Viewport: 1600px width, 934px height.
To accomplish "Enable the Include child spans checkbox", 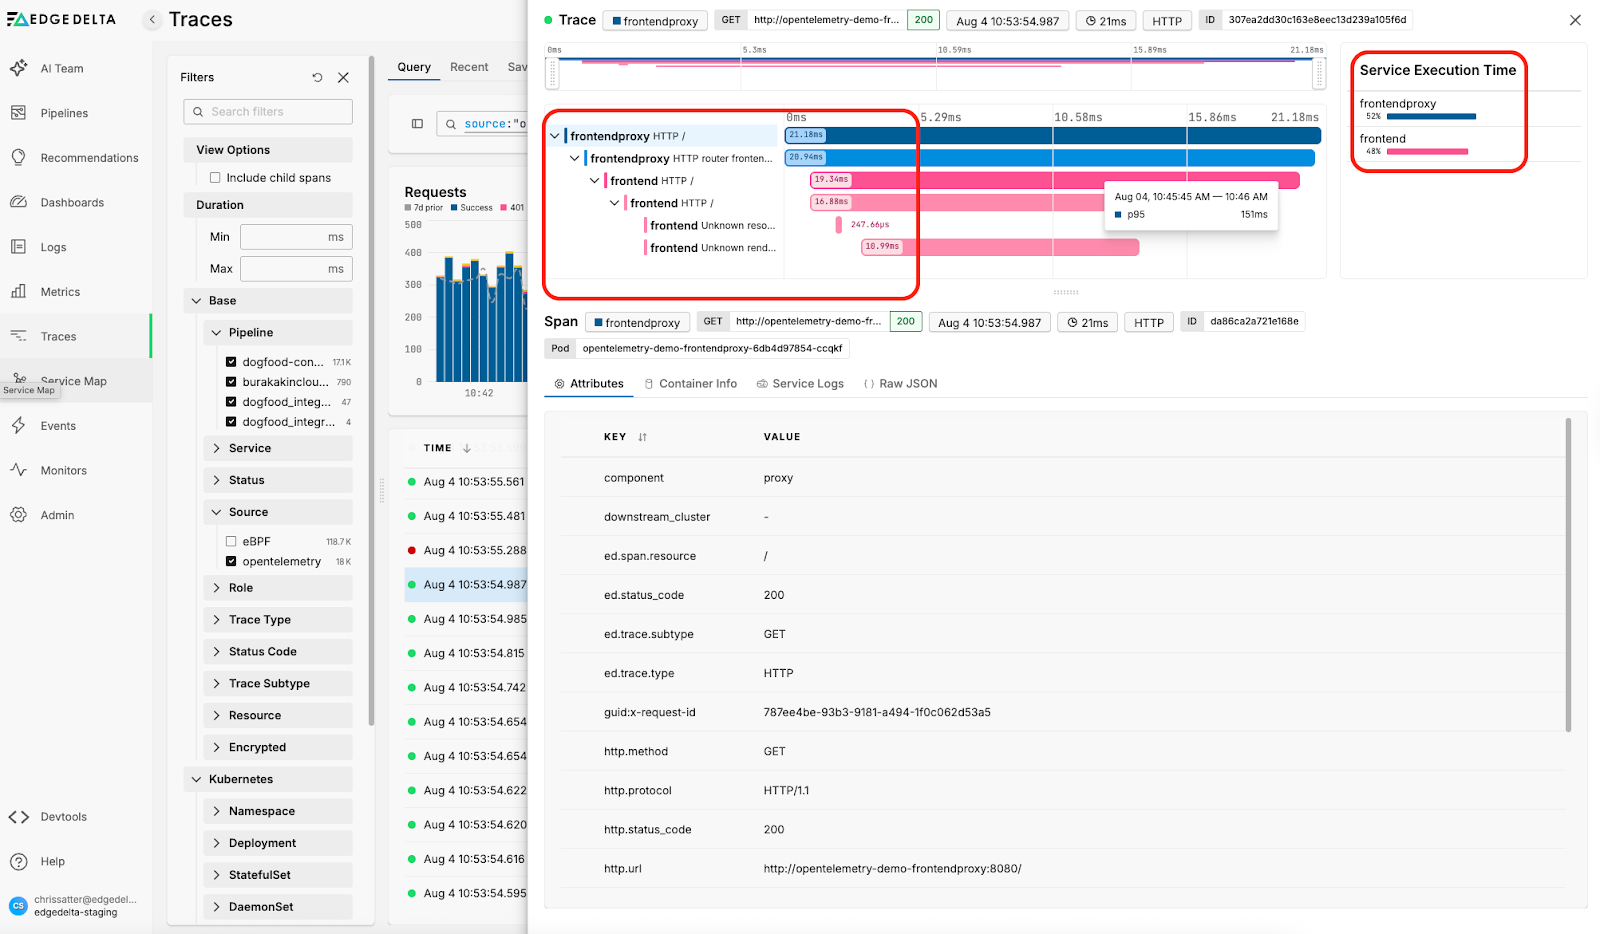I will pyautogui.click(x=215, y=178).
